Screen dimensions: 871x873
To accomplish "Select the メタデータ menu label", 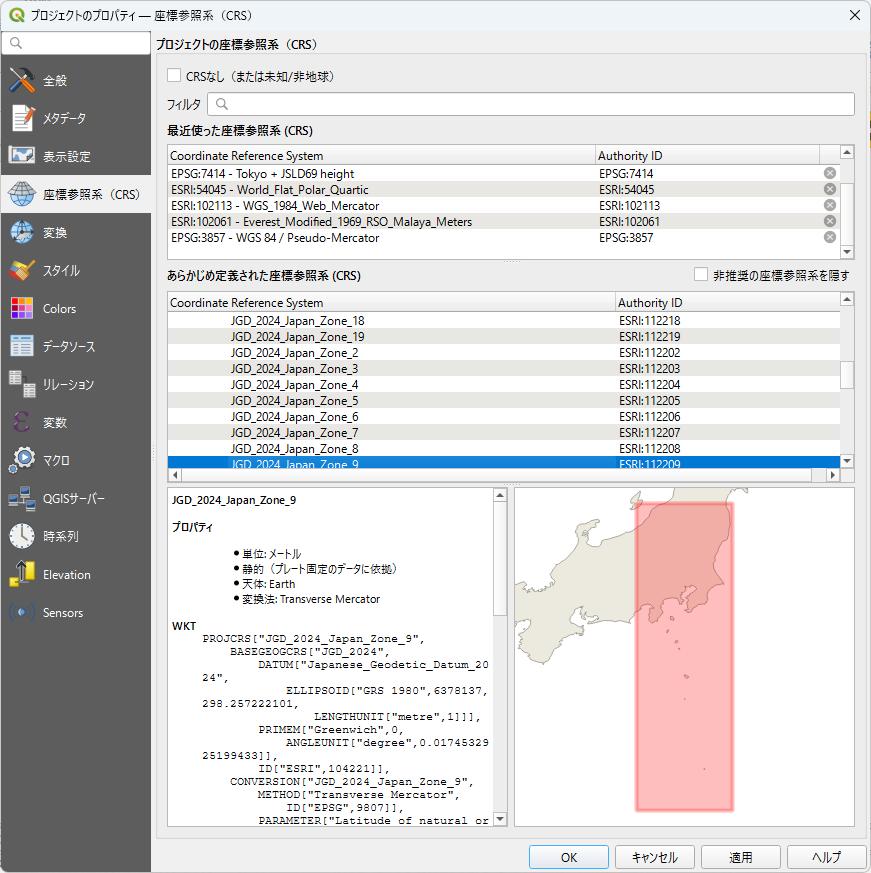I will pyautogui.click(x=65, y=119).
